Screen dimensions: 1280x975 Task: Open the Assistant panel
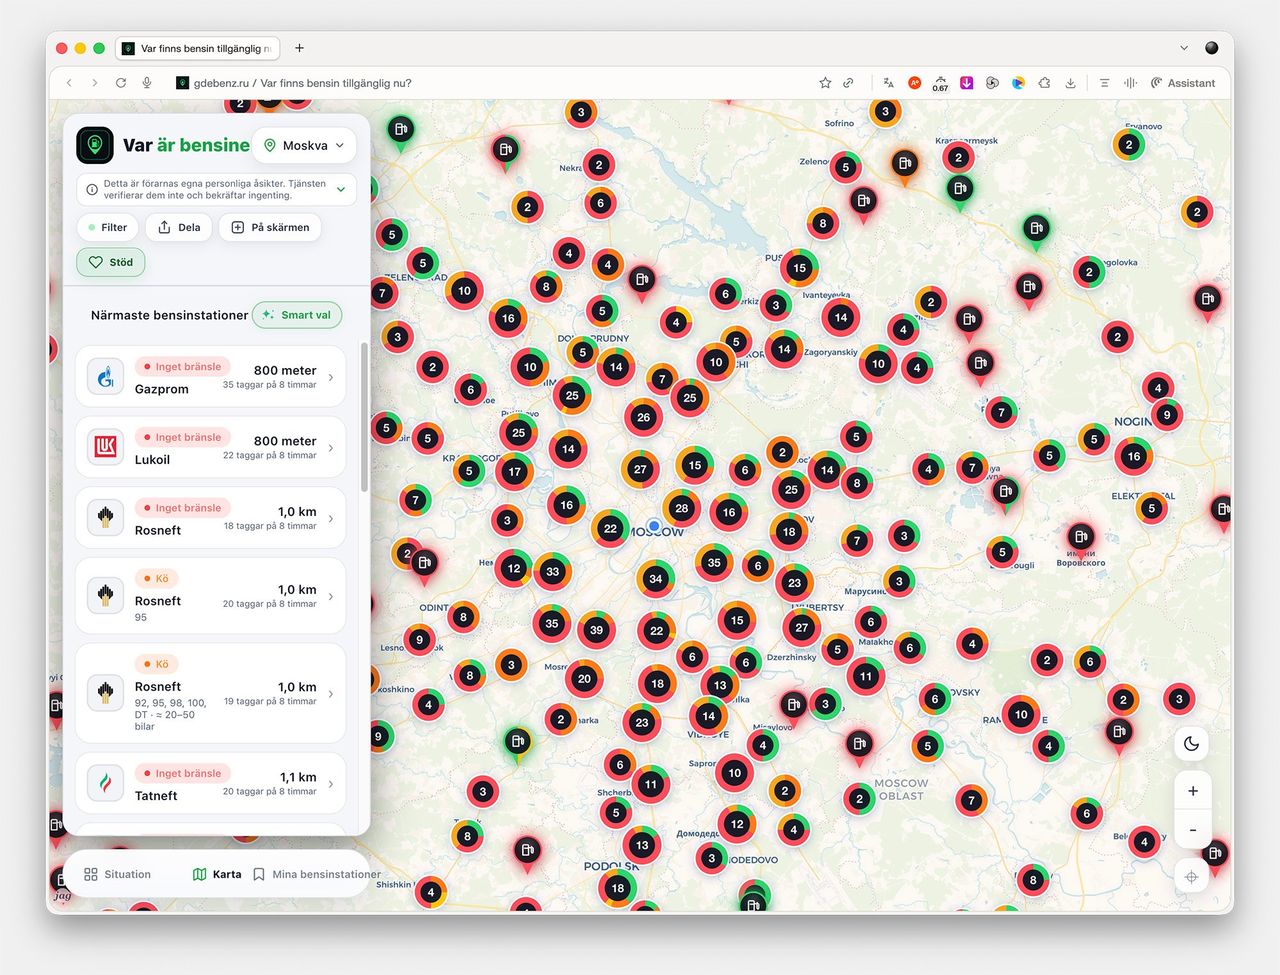pyautogui.click(x=1183, y=83)
